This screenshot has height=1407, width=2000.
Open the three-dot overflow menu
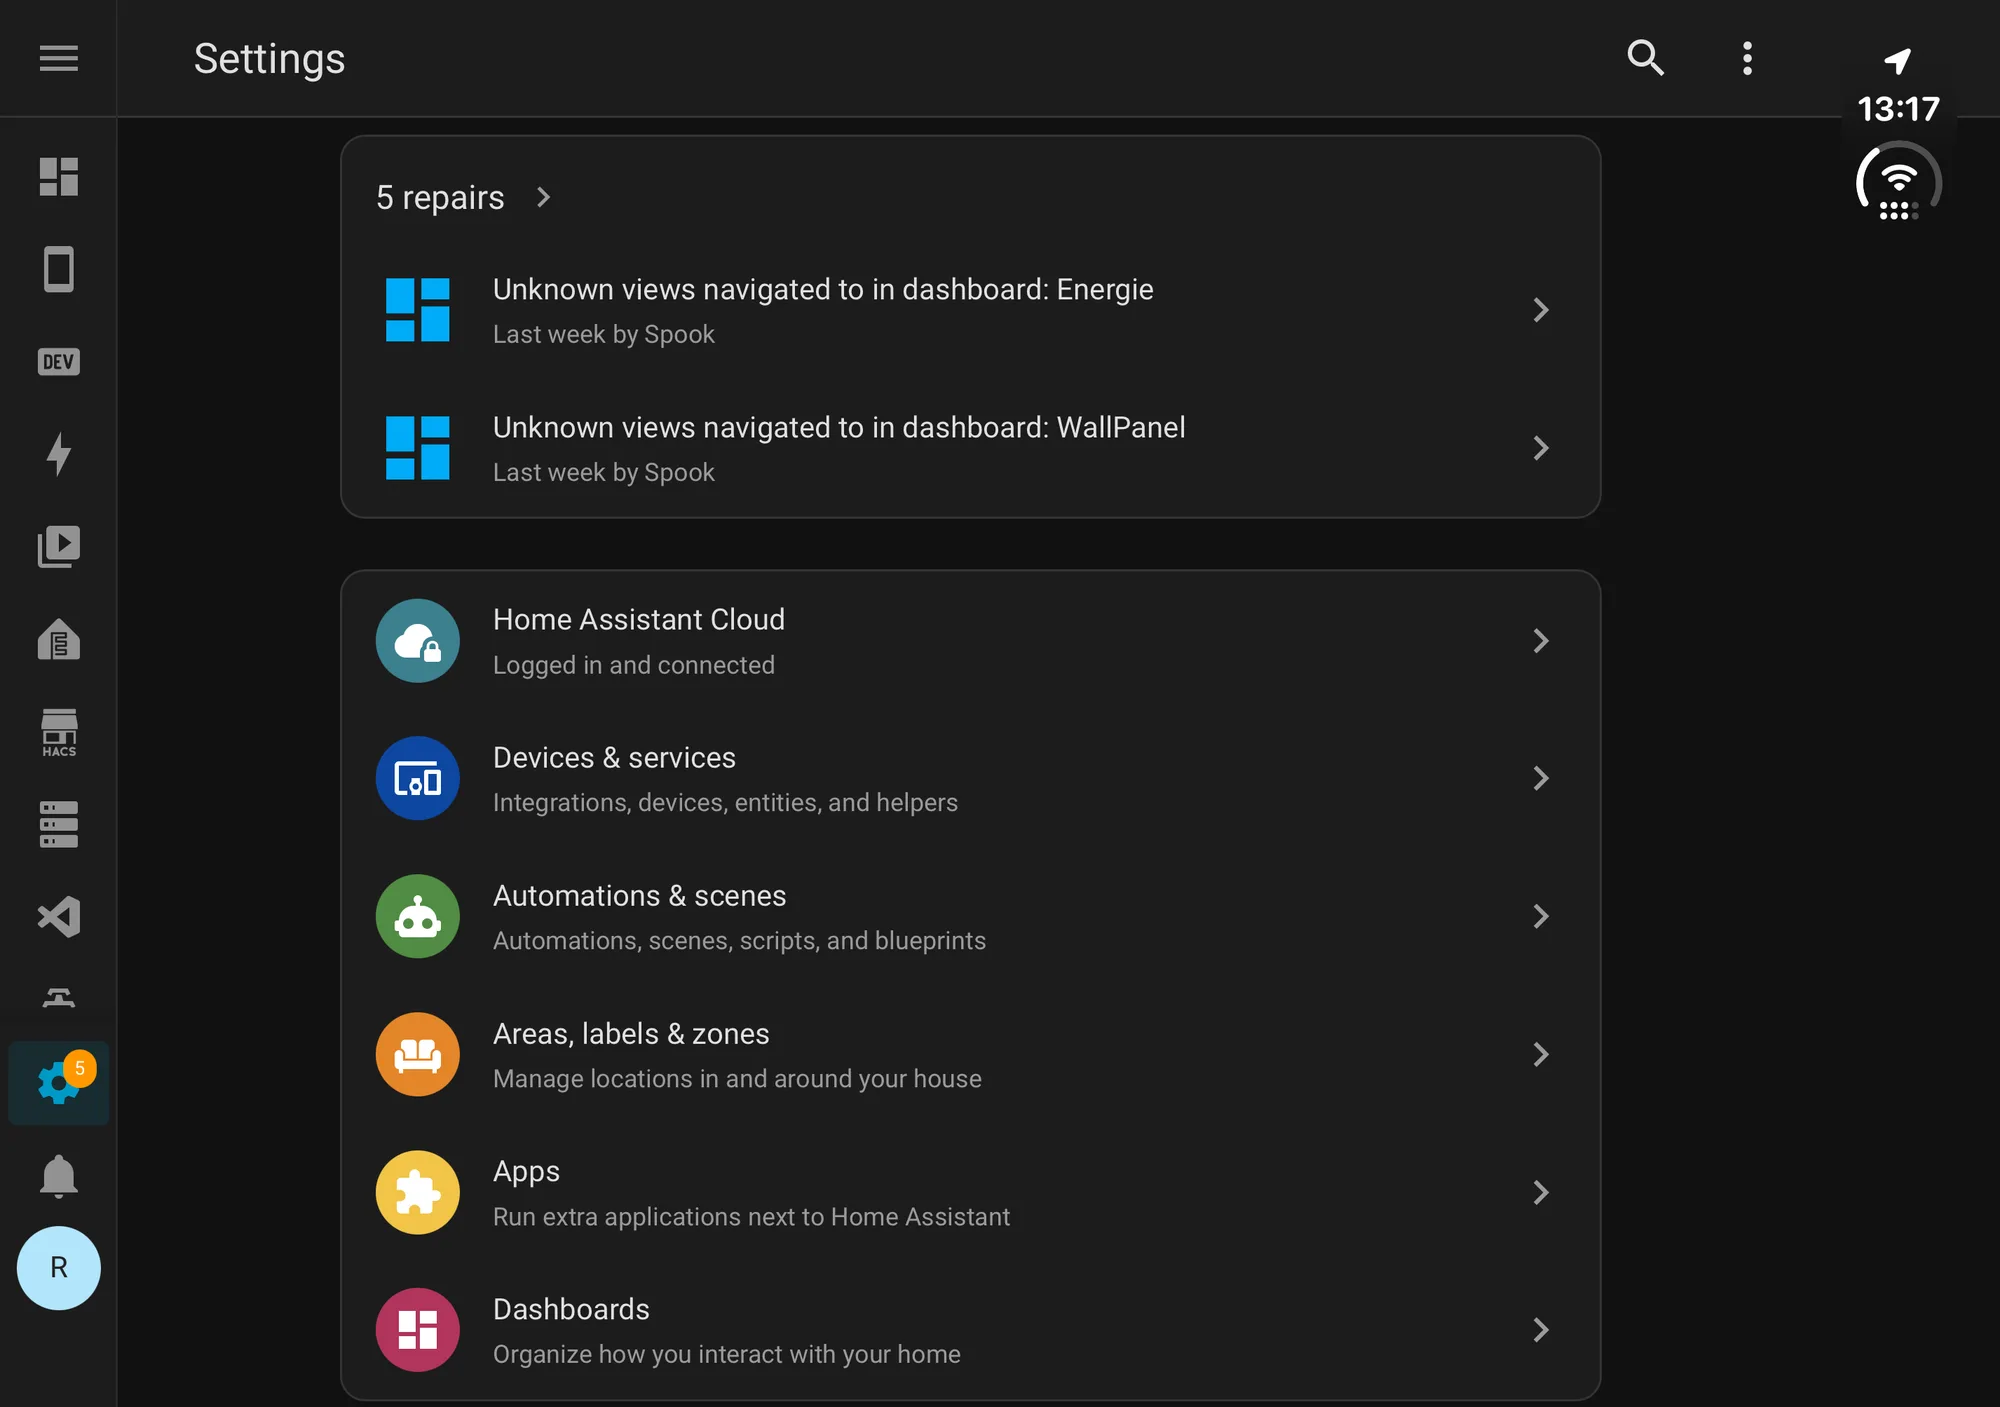1747,58
